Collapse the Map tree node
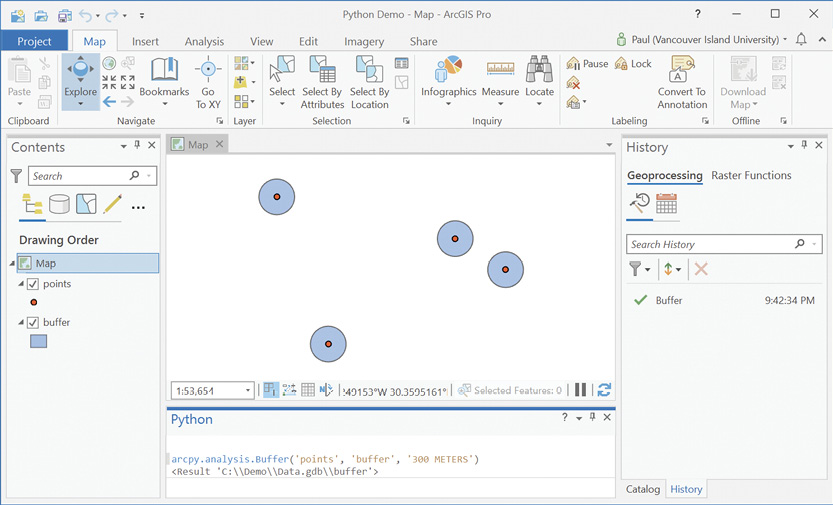 pyautogui.click(x=12, y=263)
